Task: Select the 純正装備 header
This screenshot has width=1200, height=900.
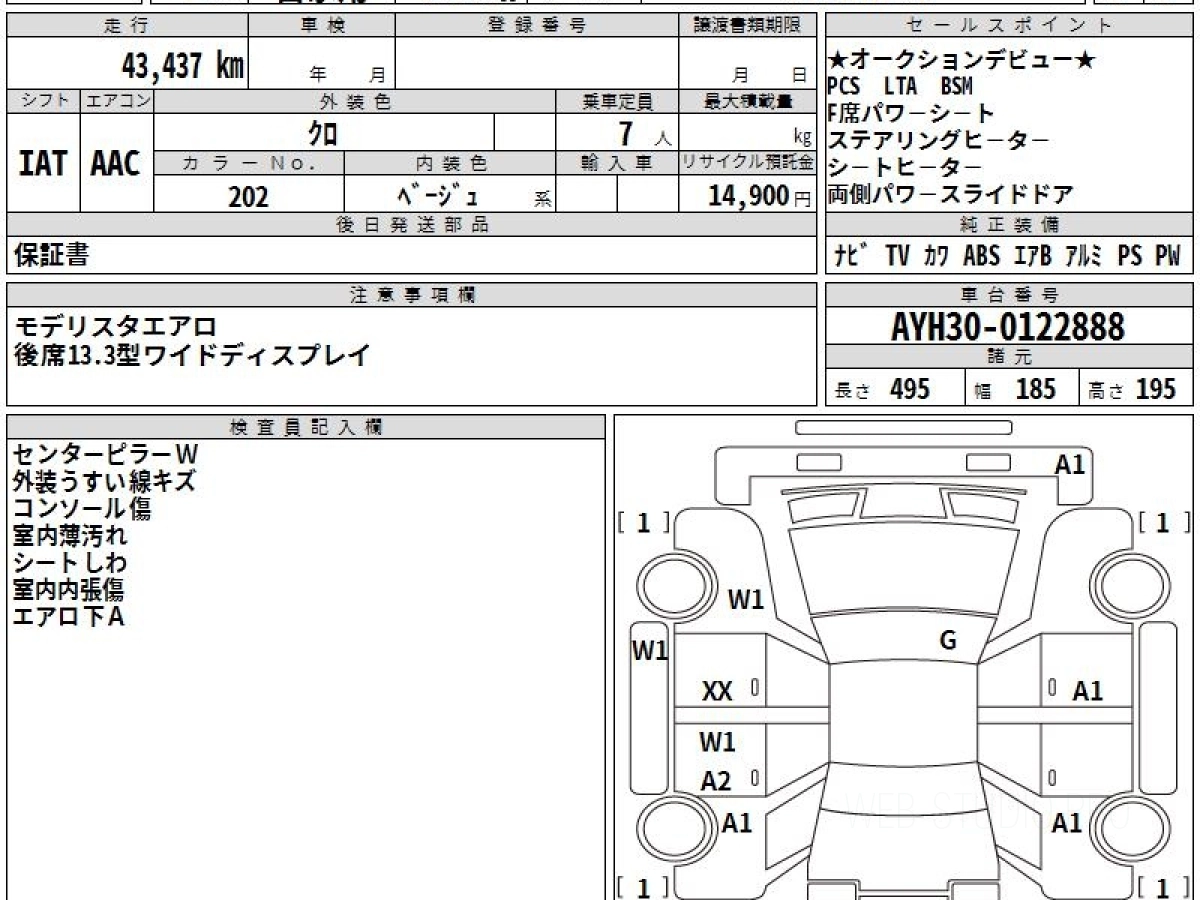Action: click(1010, 225)
